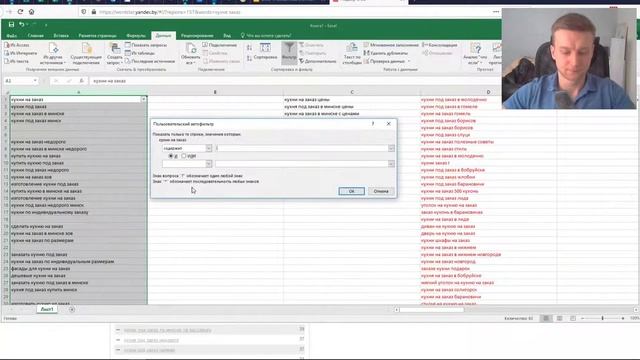Switch to Normal view in status bar
The width and height of the screenshot is (640, 360).
click(546, 318)
